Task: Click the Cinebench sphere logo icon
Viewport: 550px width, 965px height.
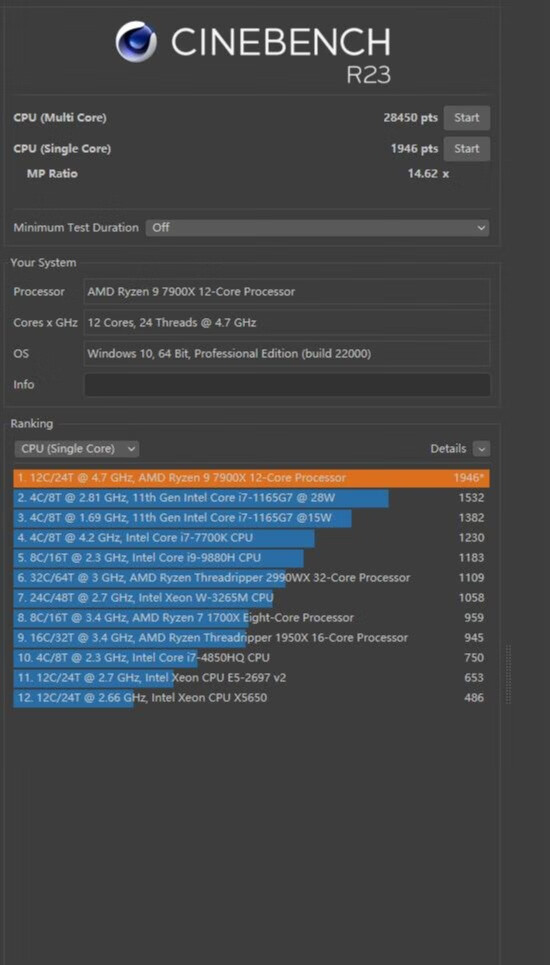Action: click(x=136, y=41)
